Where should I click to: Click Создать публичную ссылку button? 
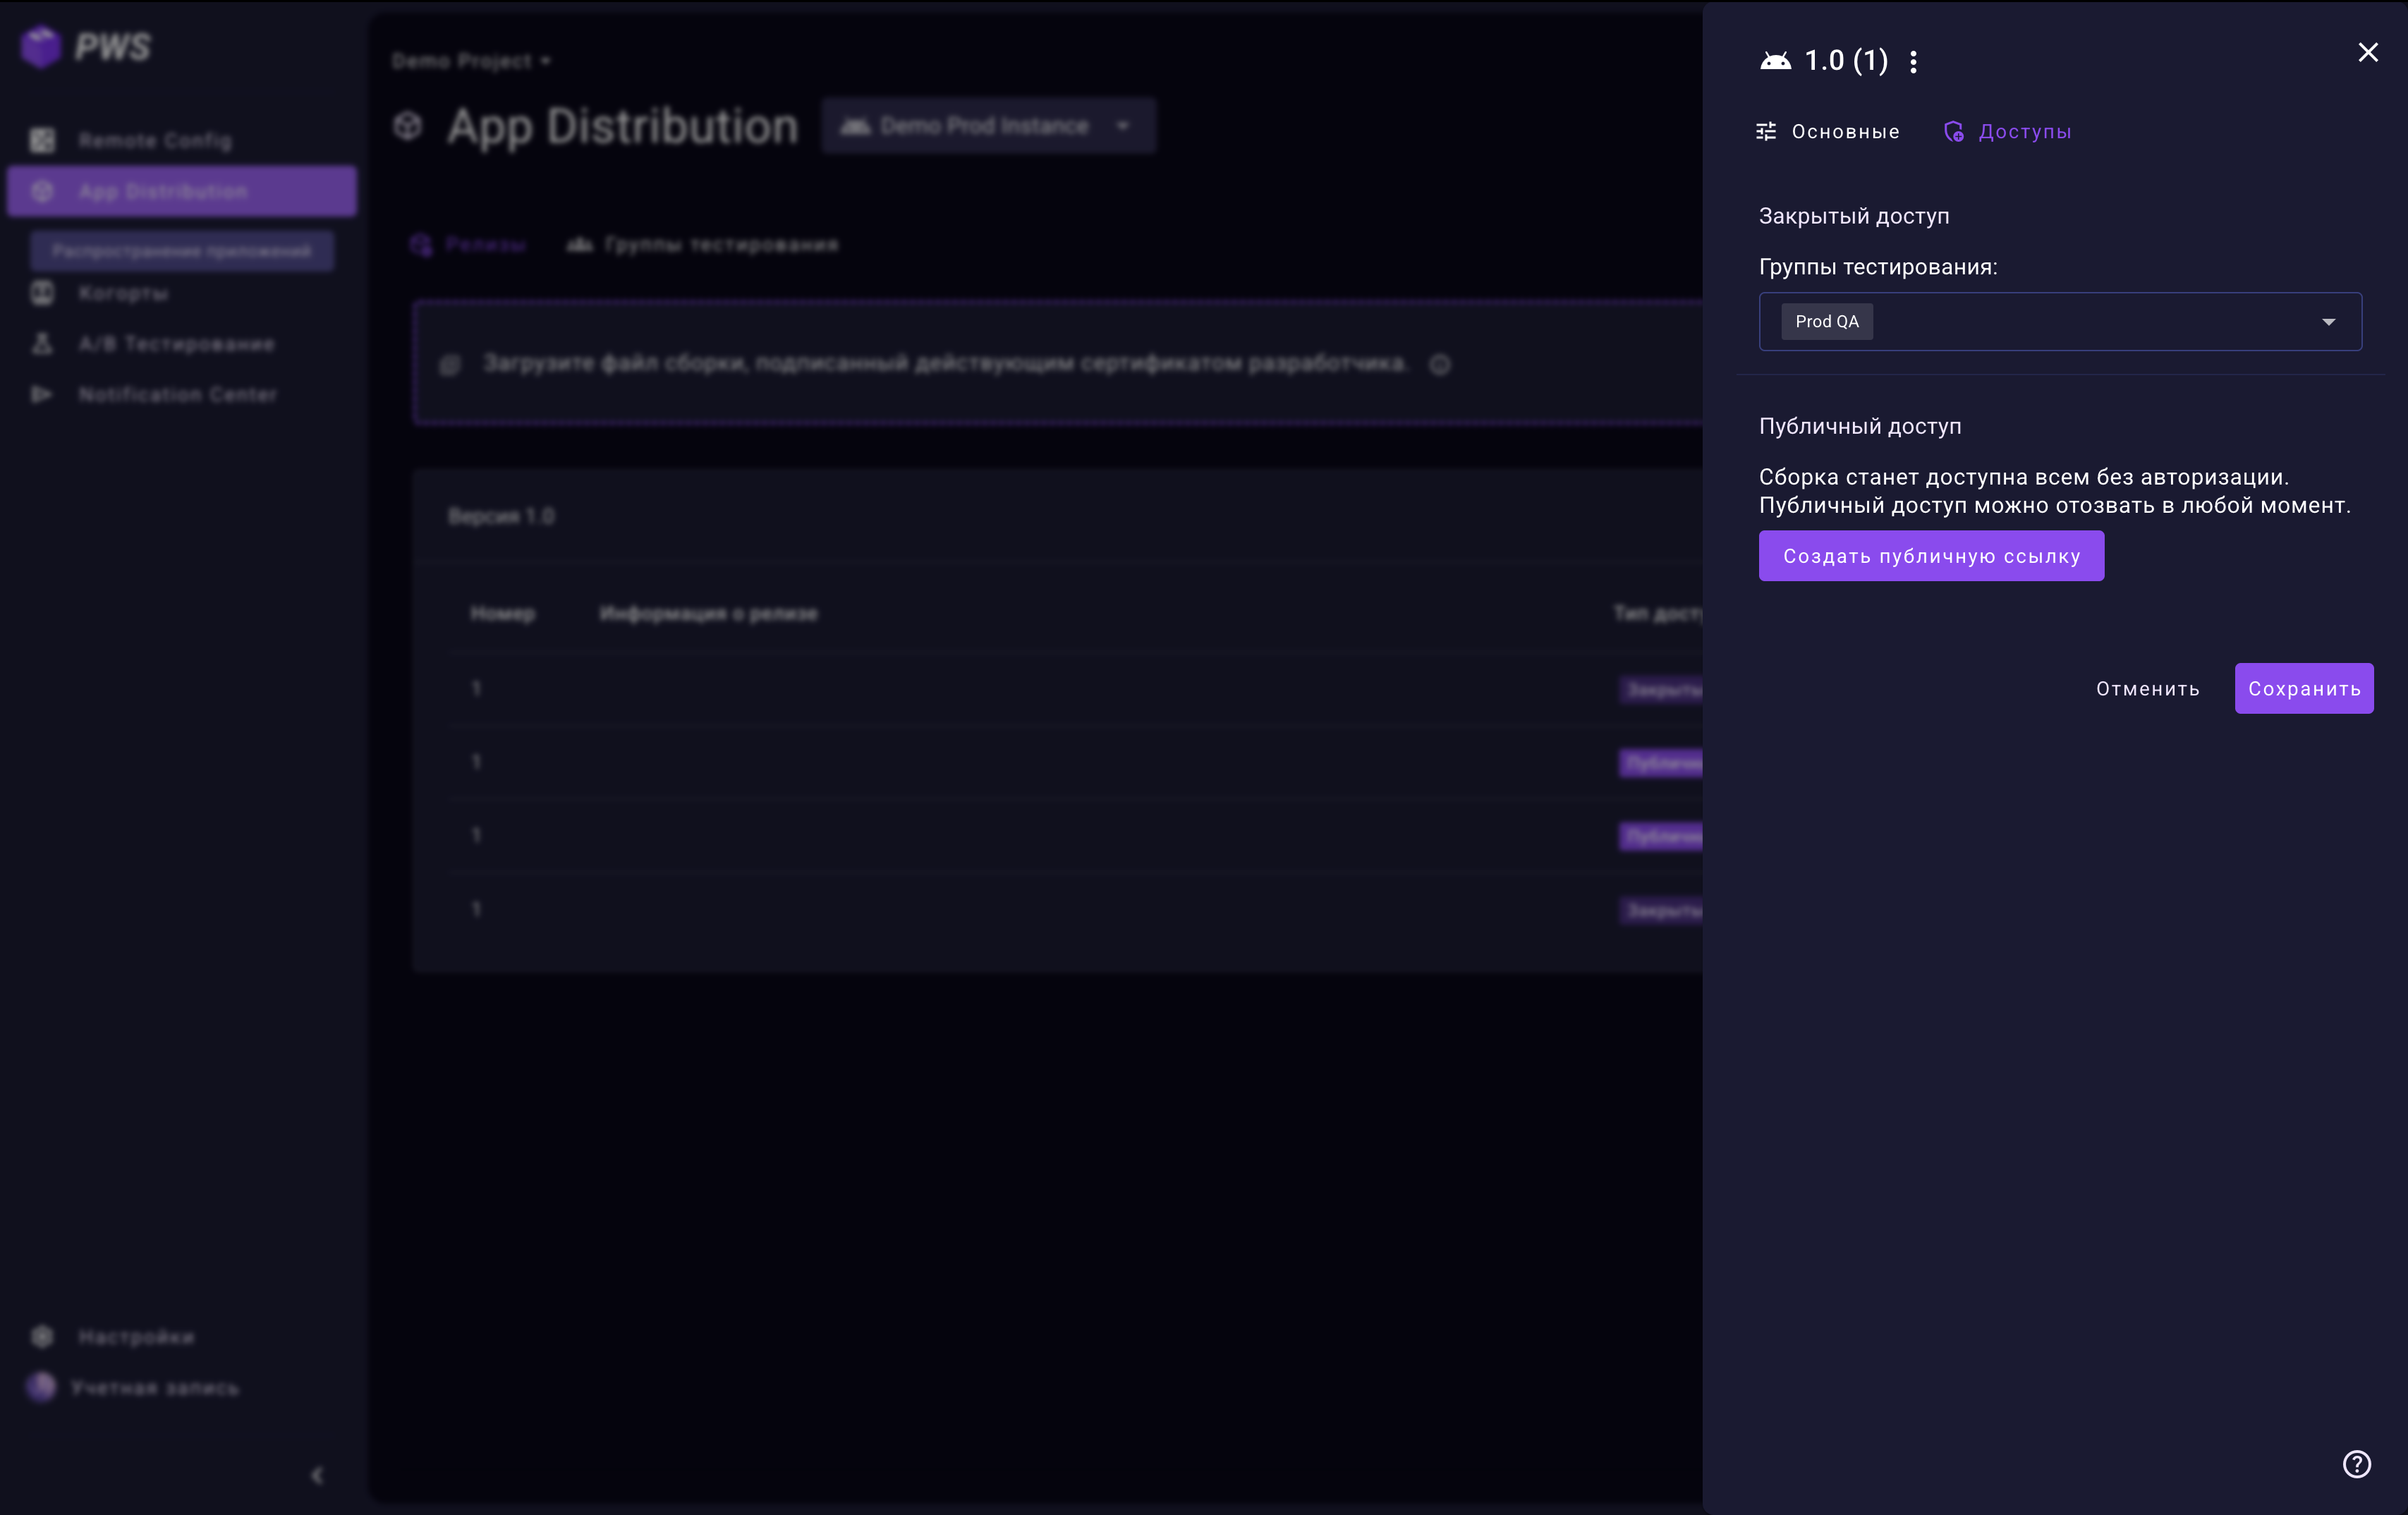1930,556
